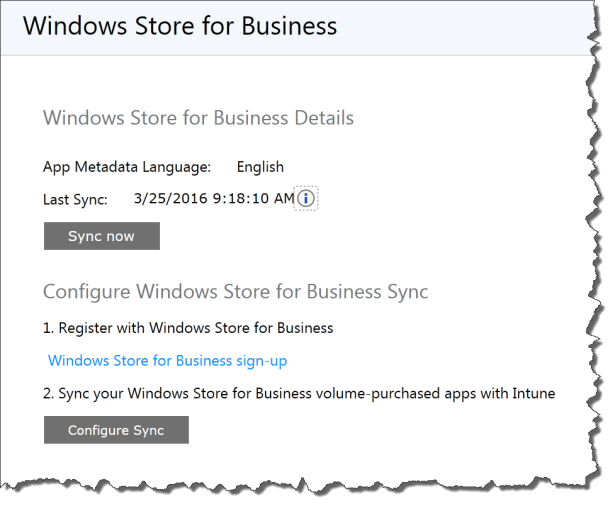
Task: Click the Configure Sync button
Action: coord(116,430)
